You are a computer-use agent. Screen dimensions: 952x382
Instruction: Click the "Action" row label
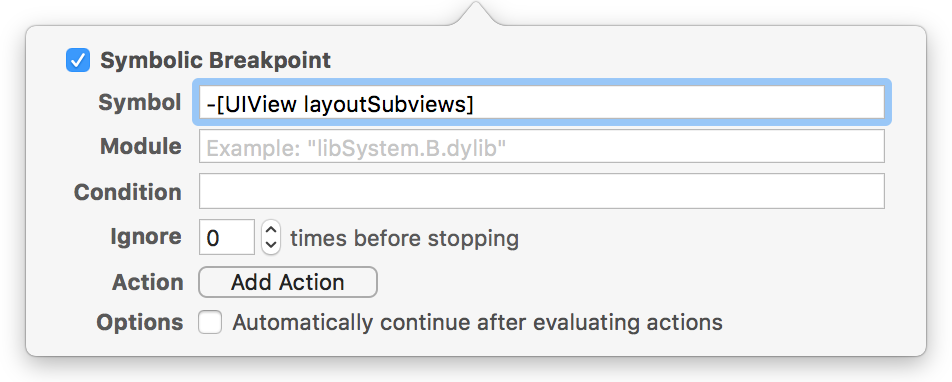coord(148,282)
